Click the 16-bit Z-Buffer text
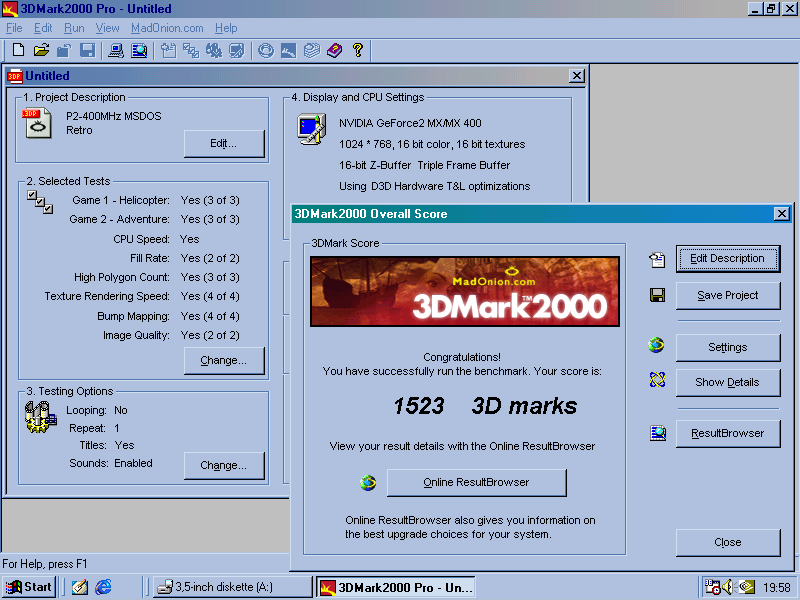This screenshot has height=600, width=800. pyautogui.click(x=375, y=165)
